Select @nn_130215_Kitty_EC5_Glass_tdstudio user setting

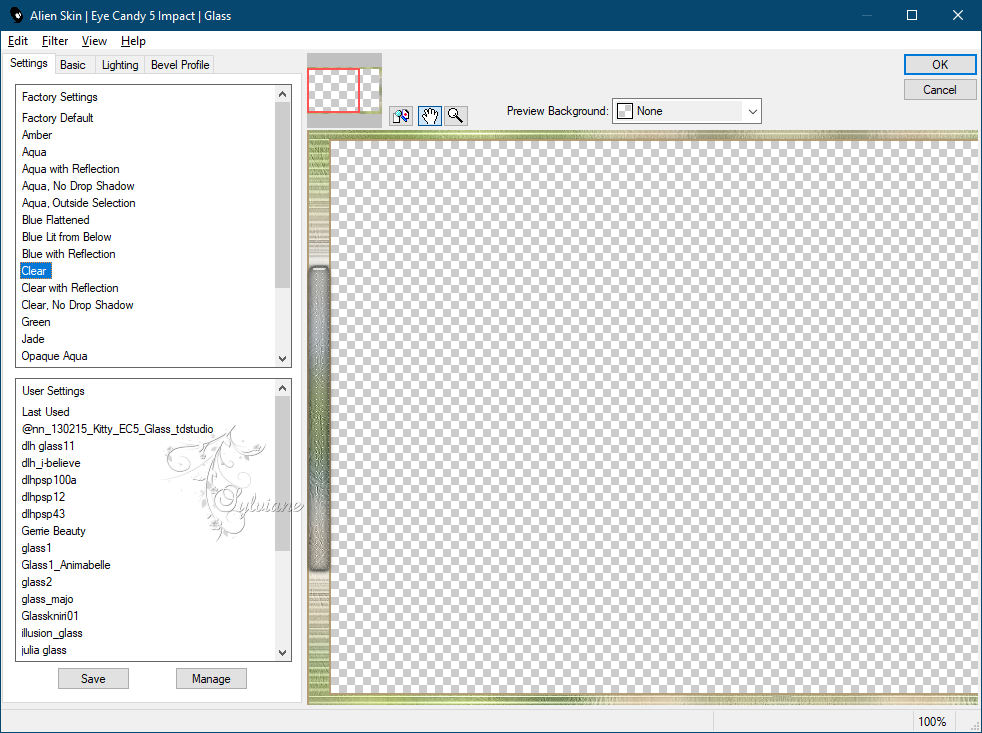click(x=117, y=429)
